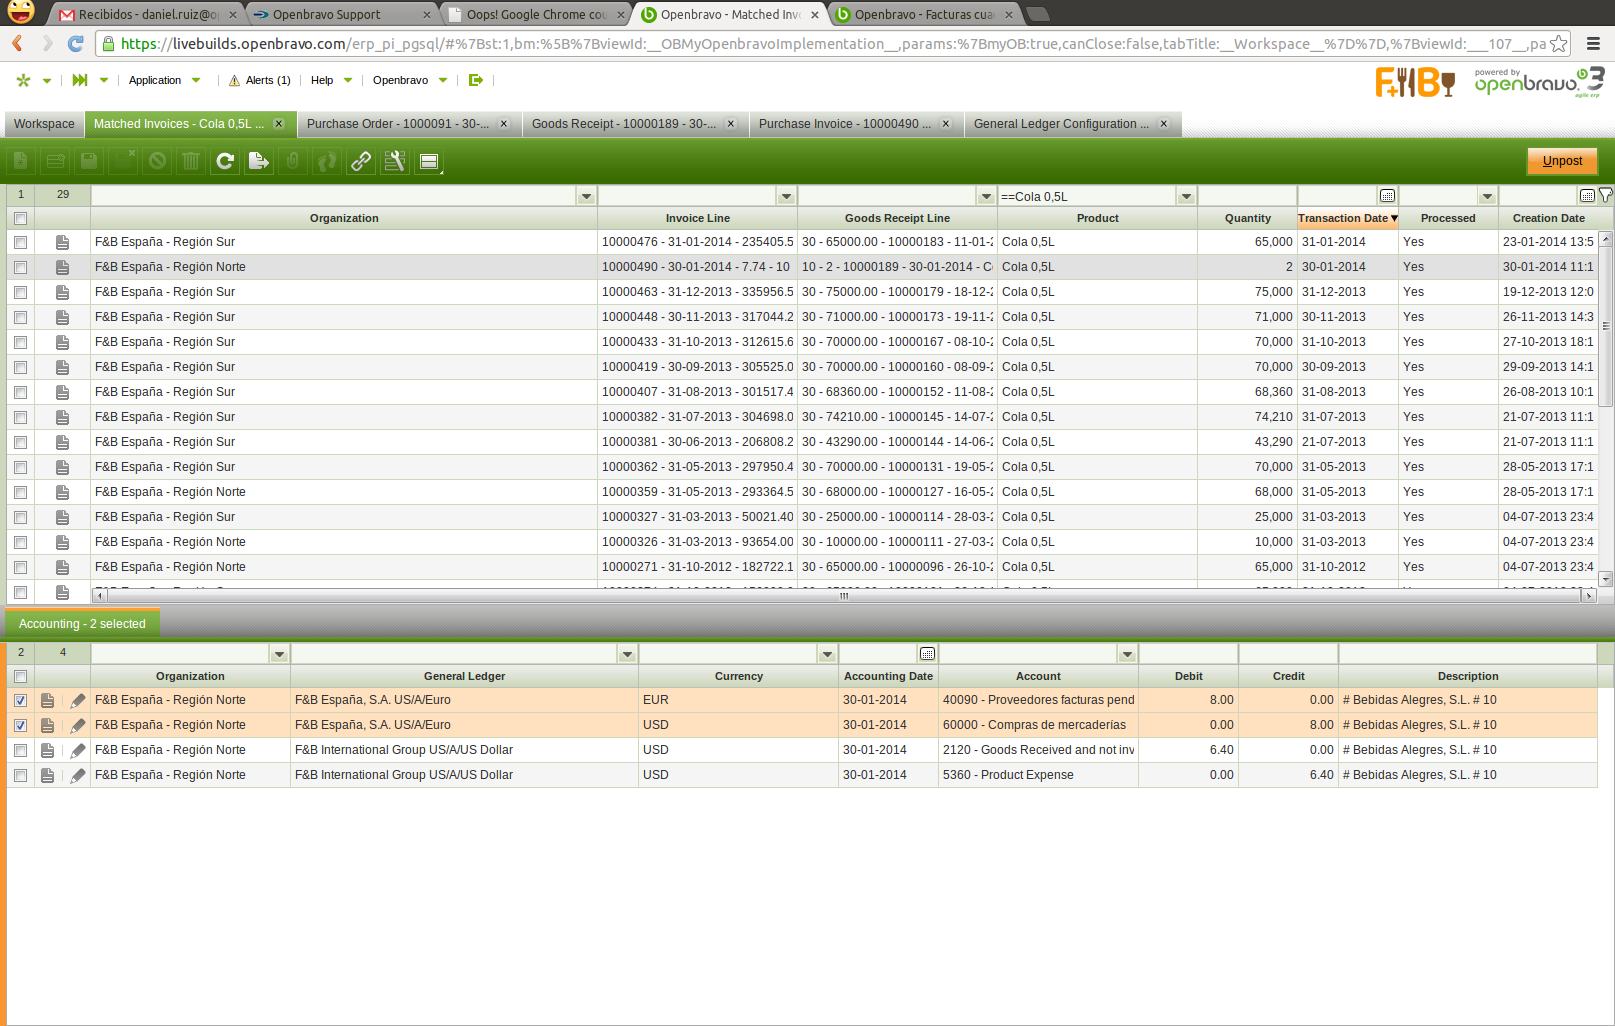The height and width of the screenshot is (1026, 1615).
Task: Click edit pencil on EUR accounting row
Action: 78,700
